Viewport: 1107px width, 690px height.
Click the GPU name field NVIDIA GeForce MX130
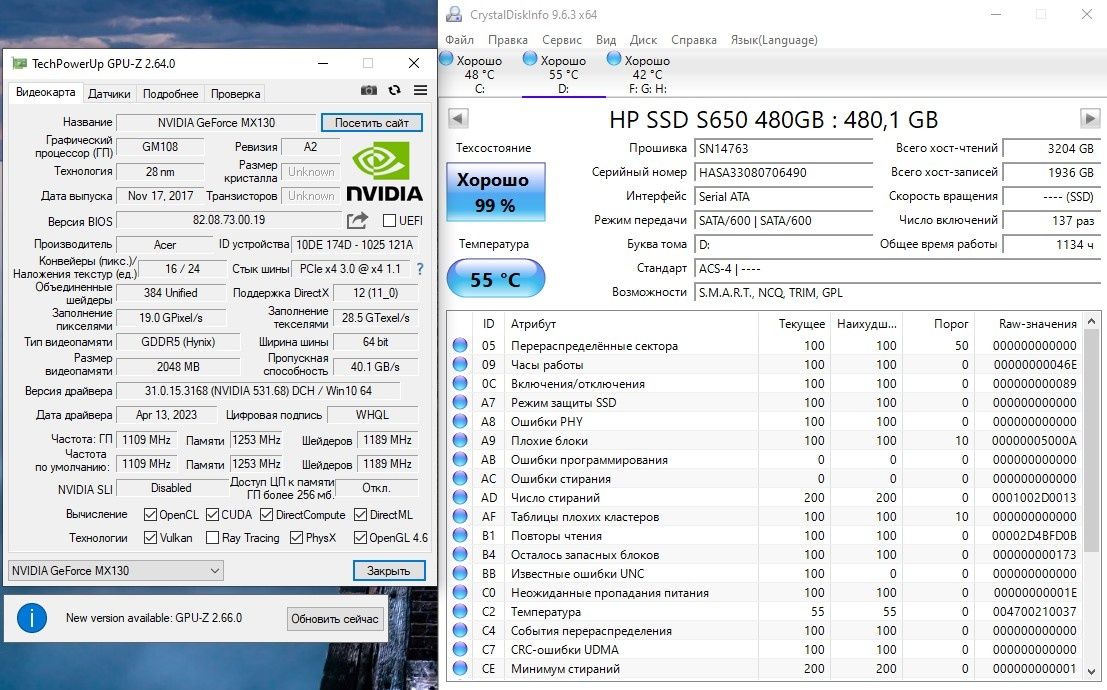216,122
